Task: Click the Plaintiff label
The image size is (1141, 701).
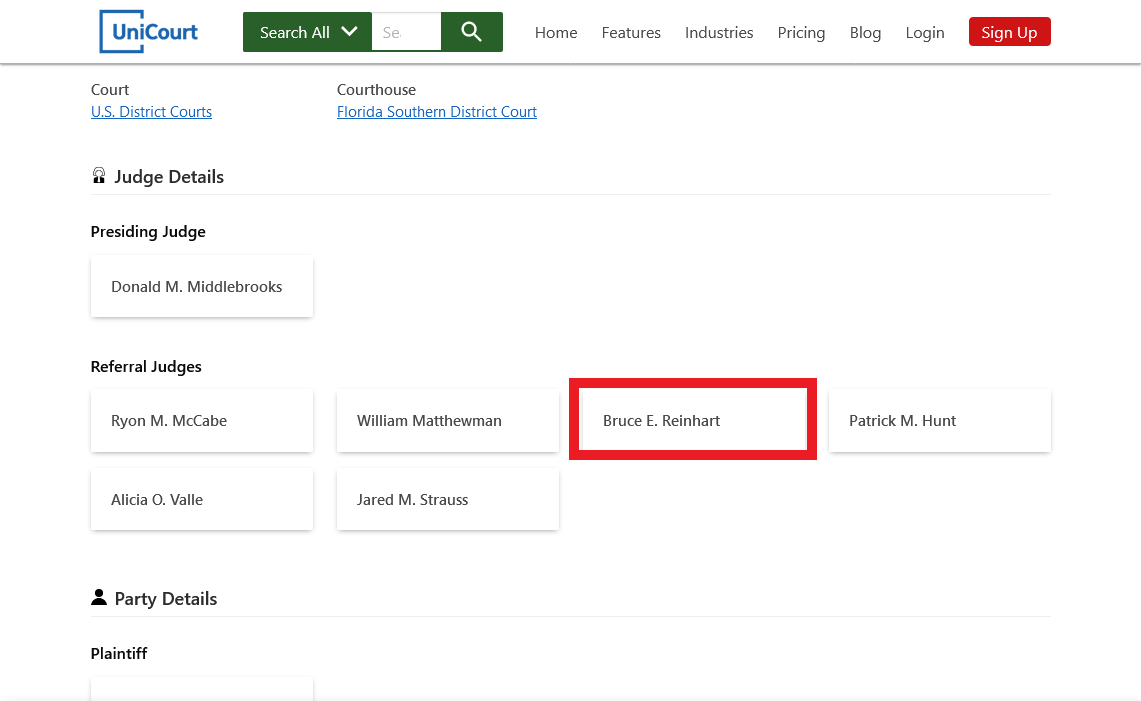Action: coord(119,653)
